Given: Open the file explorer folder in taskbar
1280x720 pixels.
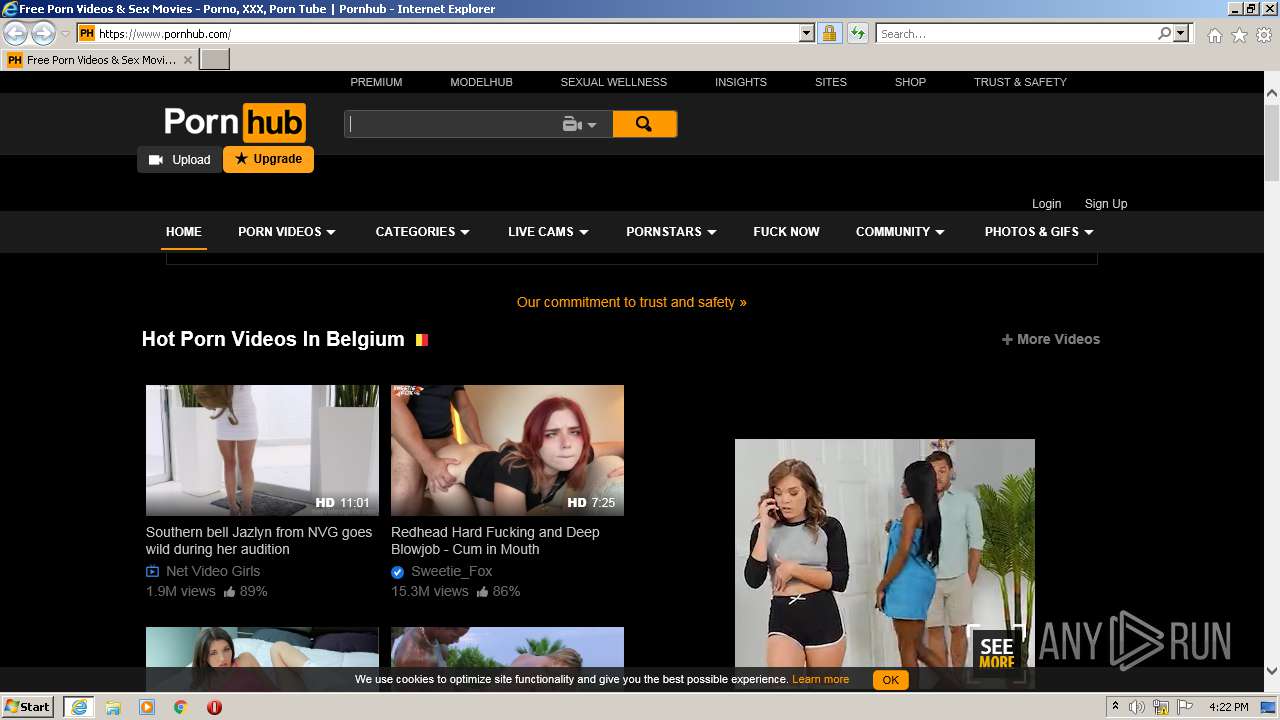Looking at the screenshot, I should tap(113, 707).
